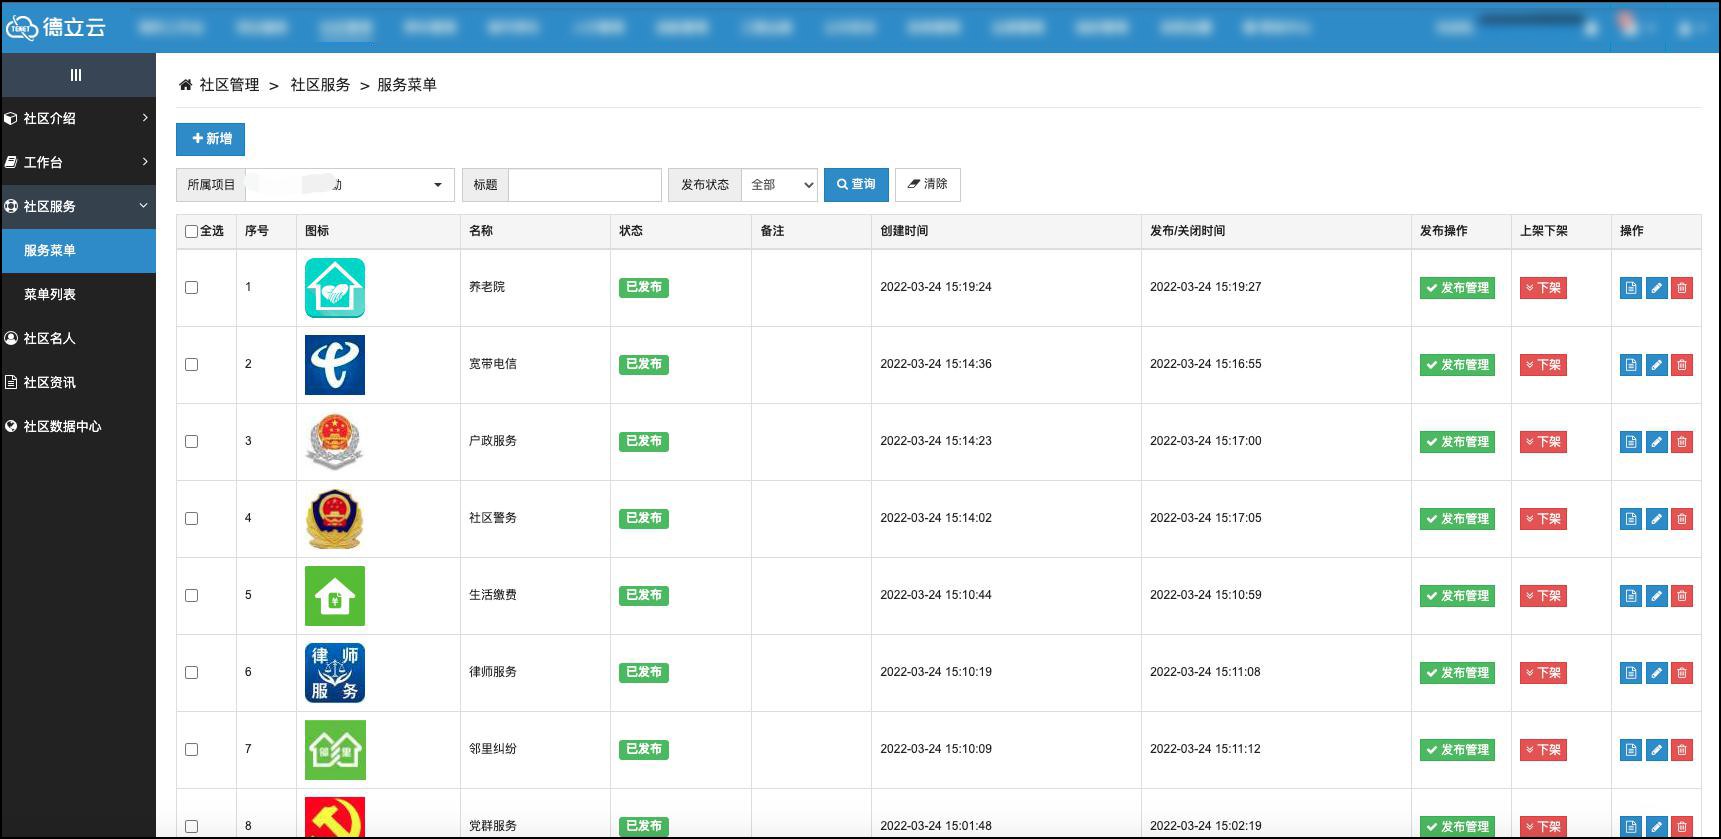Open 社区数据中心 in the sidebar
1721x839 pixels.
(78, 426)
